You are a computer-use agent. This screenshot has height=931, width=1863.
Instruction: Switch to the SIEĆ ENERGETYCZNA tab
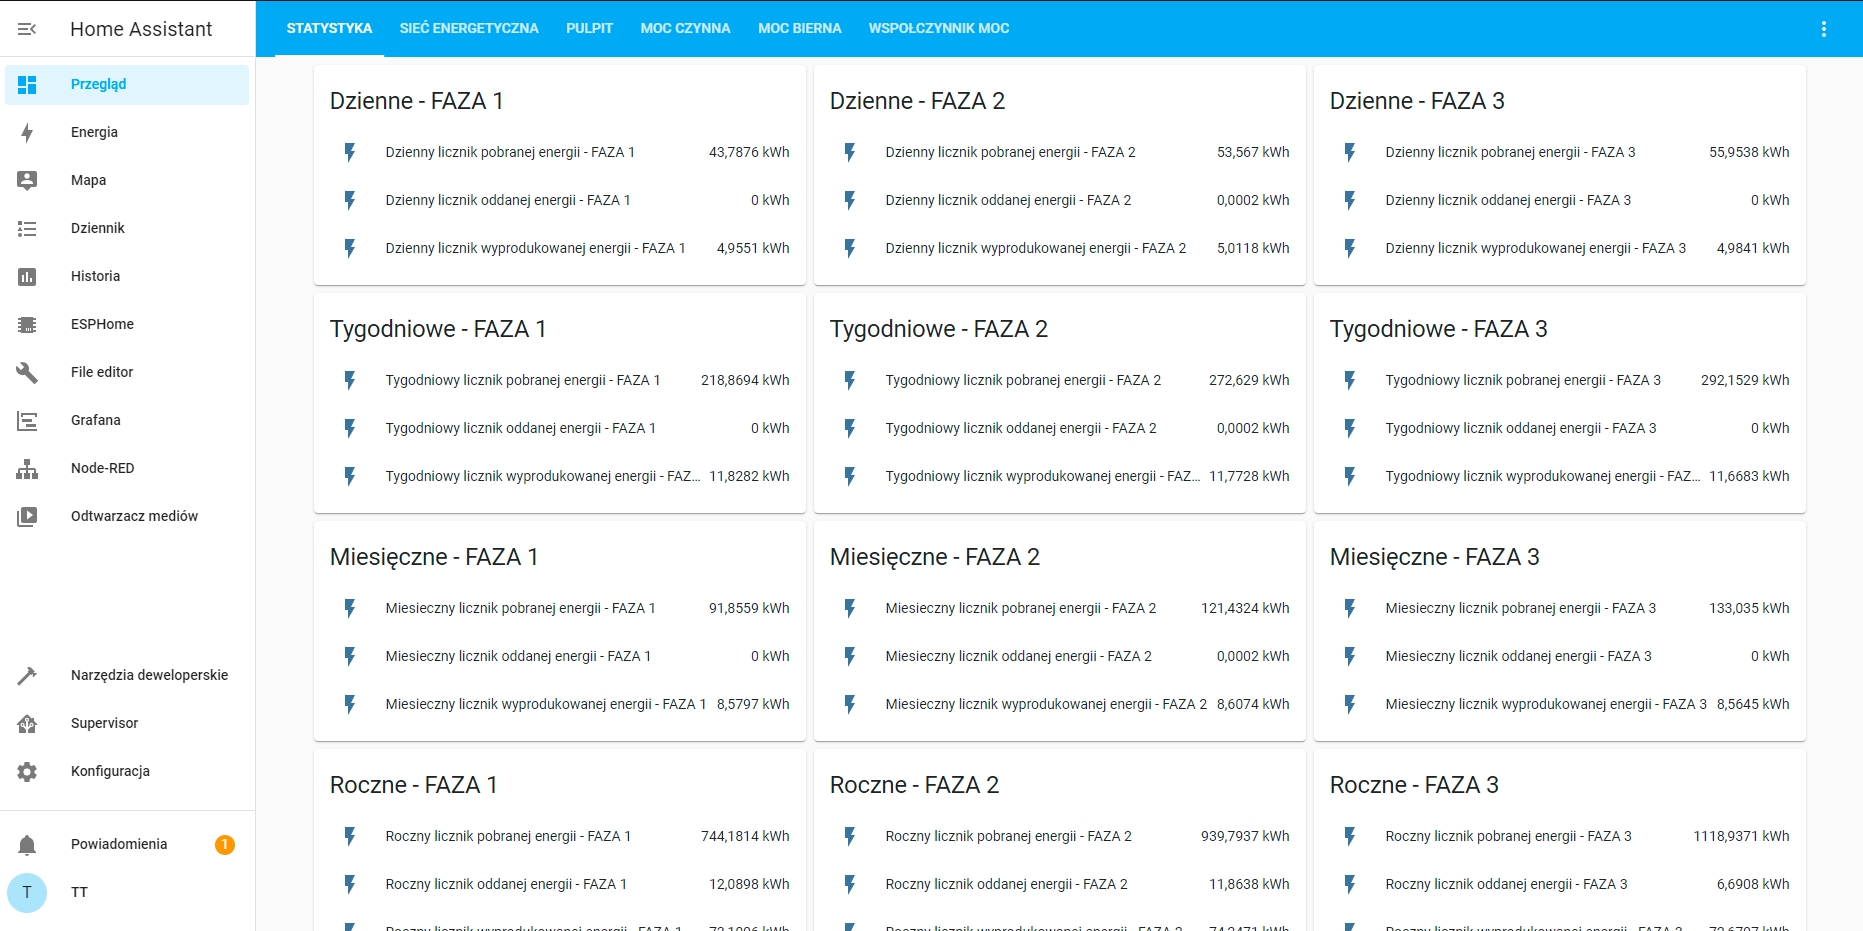tap(469, 28)
